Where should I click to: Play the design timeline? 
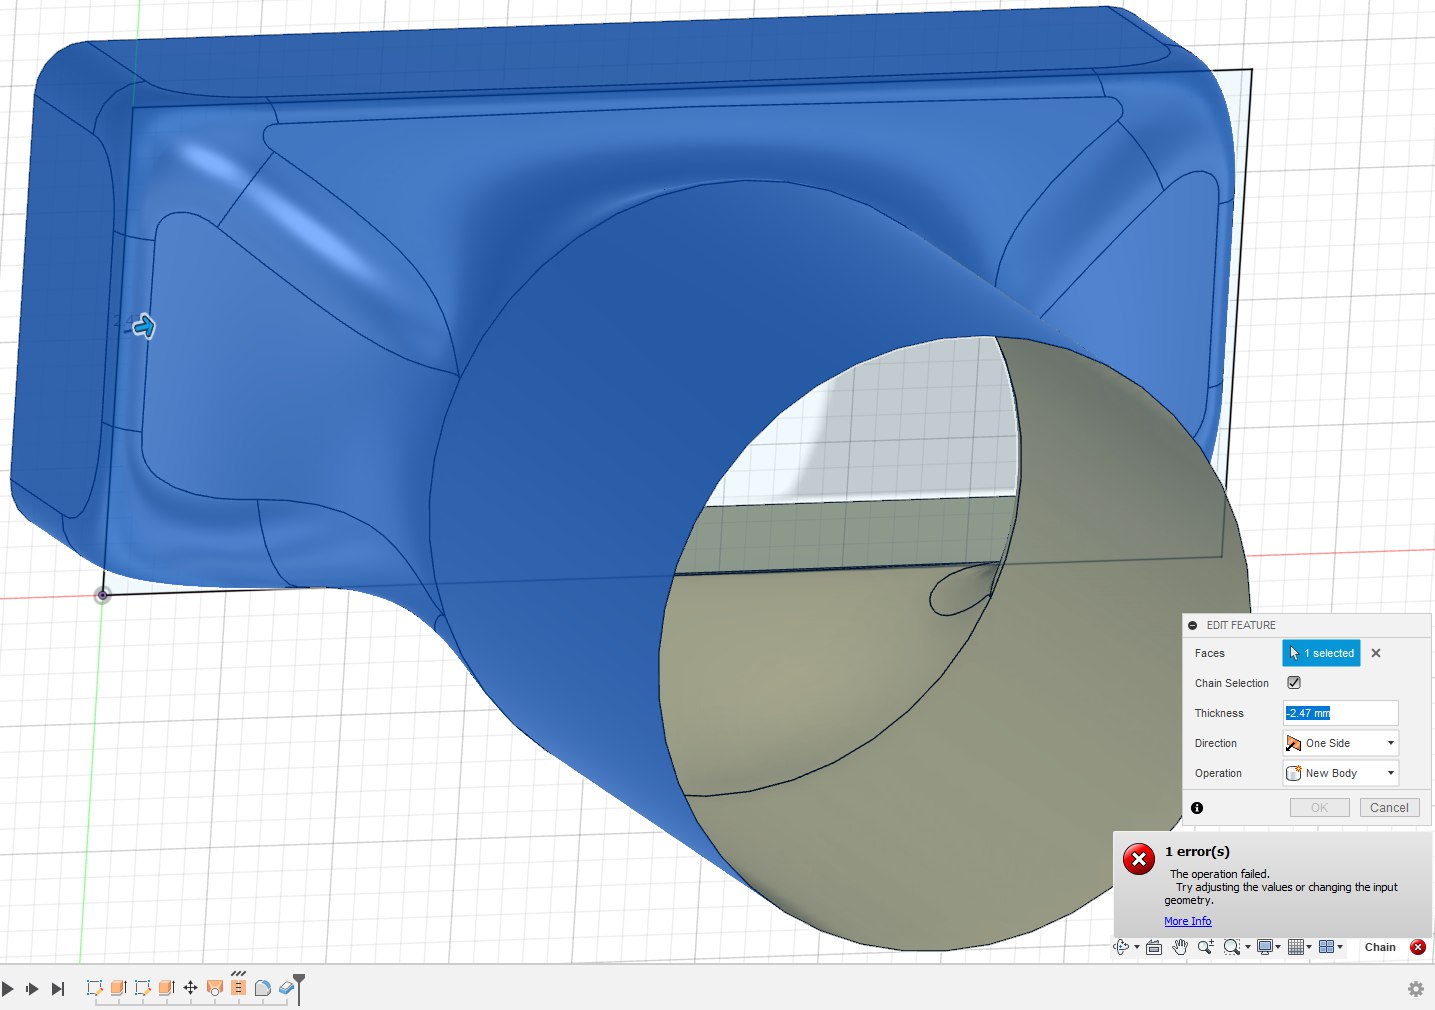point(8,989)
